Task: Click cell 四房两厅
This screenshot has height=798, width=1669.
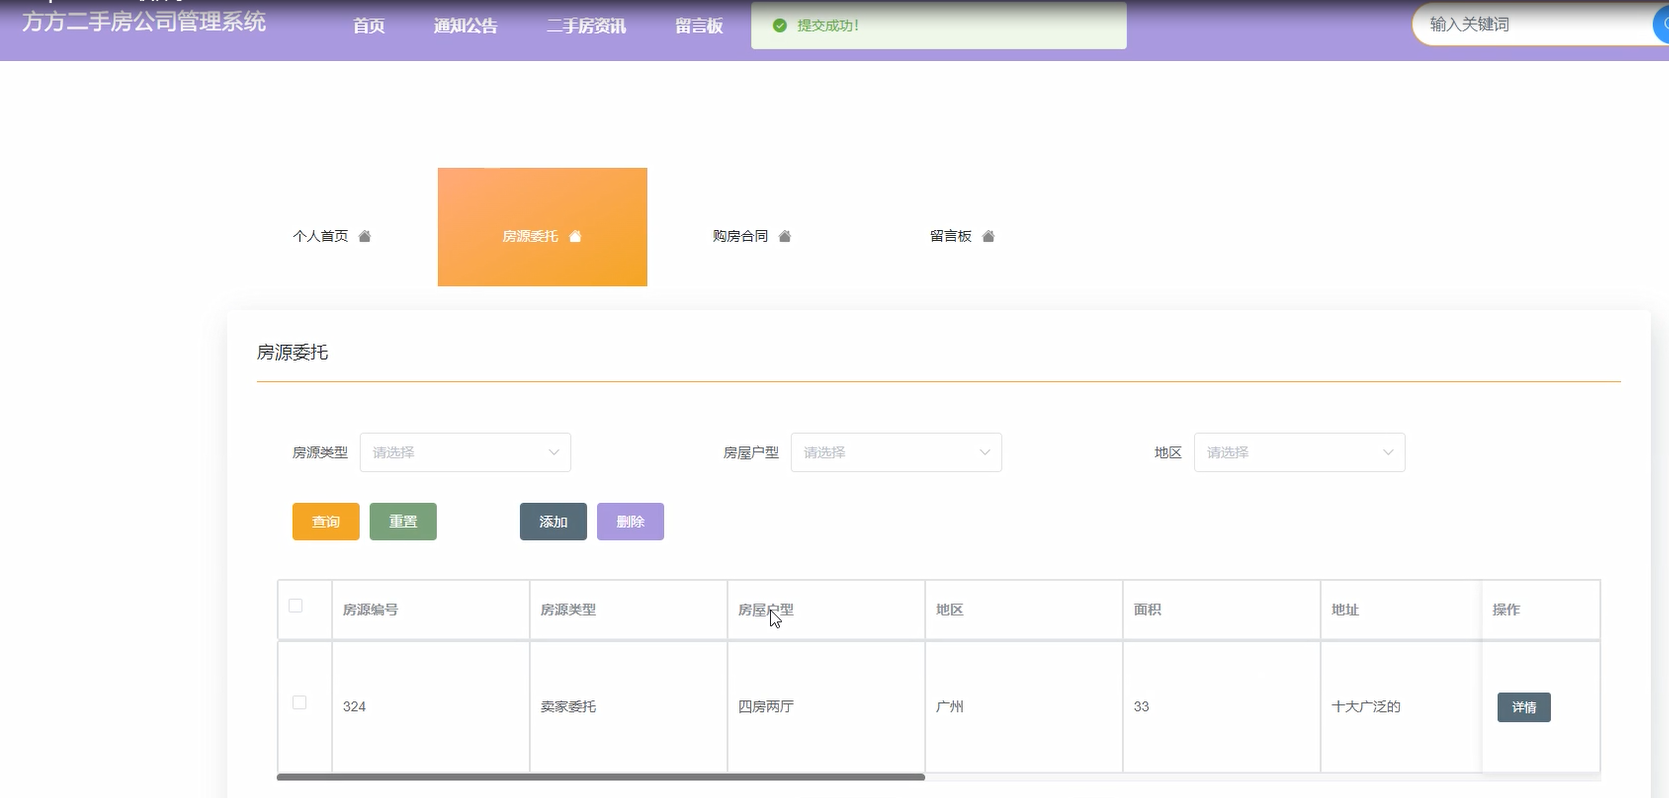Action: [766, 706]
